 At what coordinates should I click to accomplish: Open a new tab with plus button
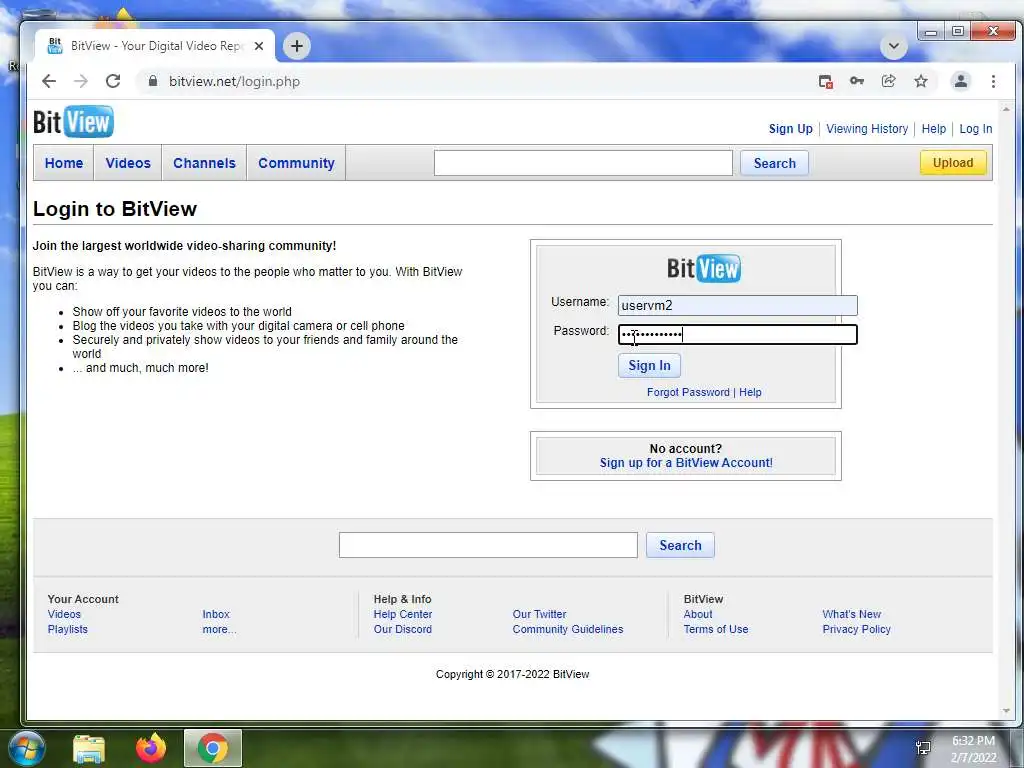click(x=296, y=46)
